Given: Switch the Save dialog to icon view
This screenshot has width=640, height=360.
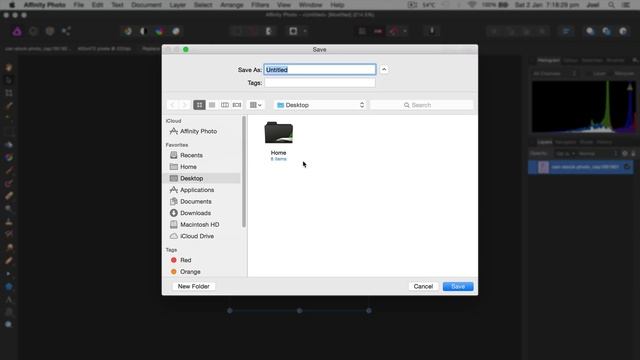Looking at the screenshot, I should point(199,105).
